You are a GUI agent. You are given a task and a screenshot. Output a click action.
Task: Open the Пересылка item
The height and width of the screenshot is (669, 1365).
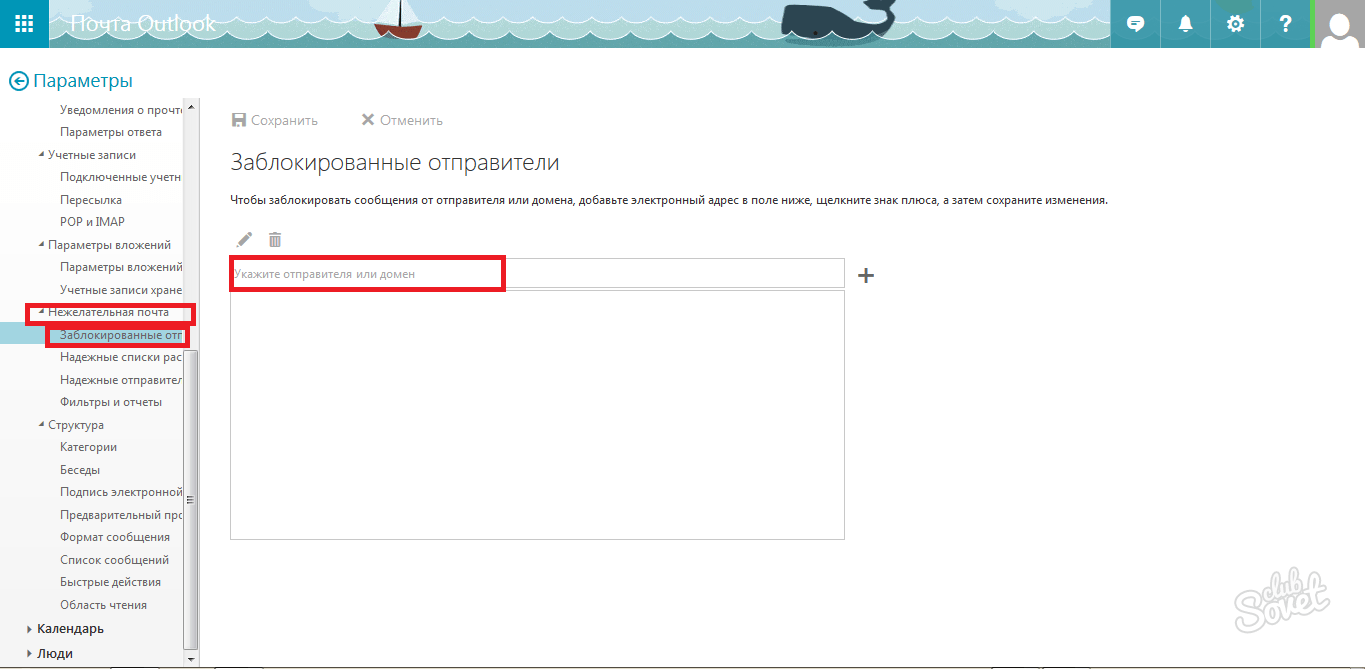(91, 200)
